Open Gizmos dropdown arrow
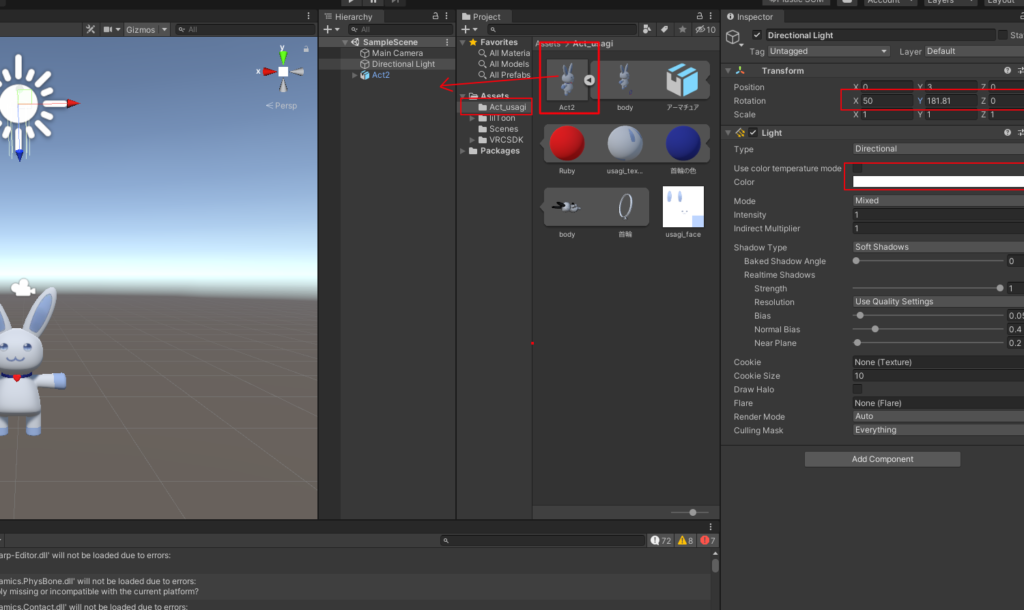The image size is (1024, 610). (x=165, y=29)
